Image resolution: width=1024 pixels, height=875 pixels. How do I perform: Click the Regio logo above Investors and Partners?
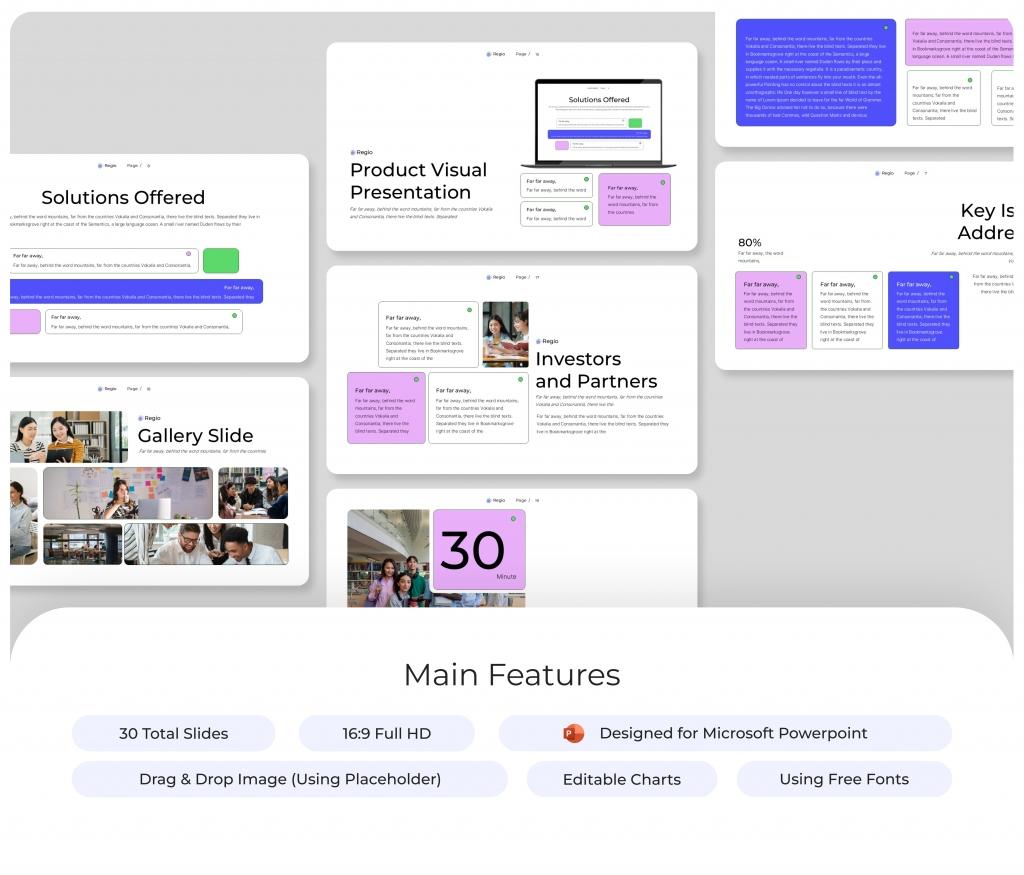click(547, 341)
